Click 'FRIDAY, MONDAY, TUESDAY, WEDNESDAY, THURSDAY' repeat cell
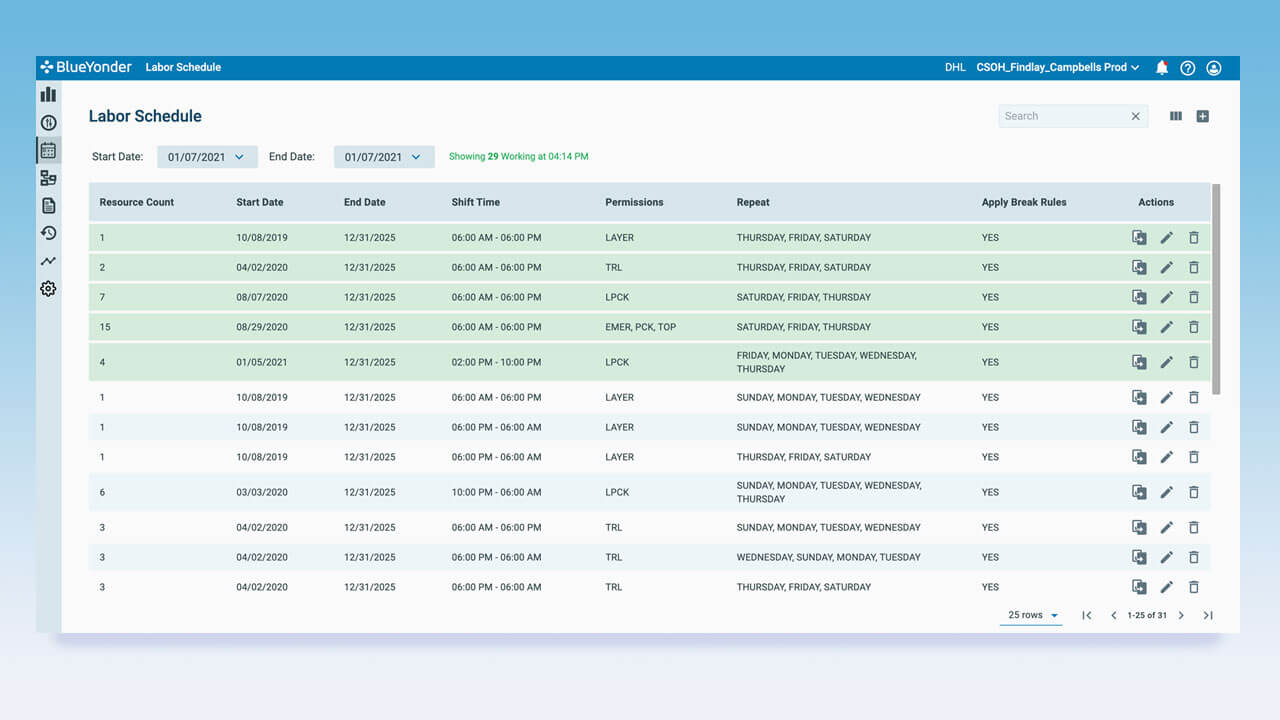The width and height of the screenshot is (1280, 720). click(x=827, y=362)
